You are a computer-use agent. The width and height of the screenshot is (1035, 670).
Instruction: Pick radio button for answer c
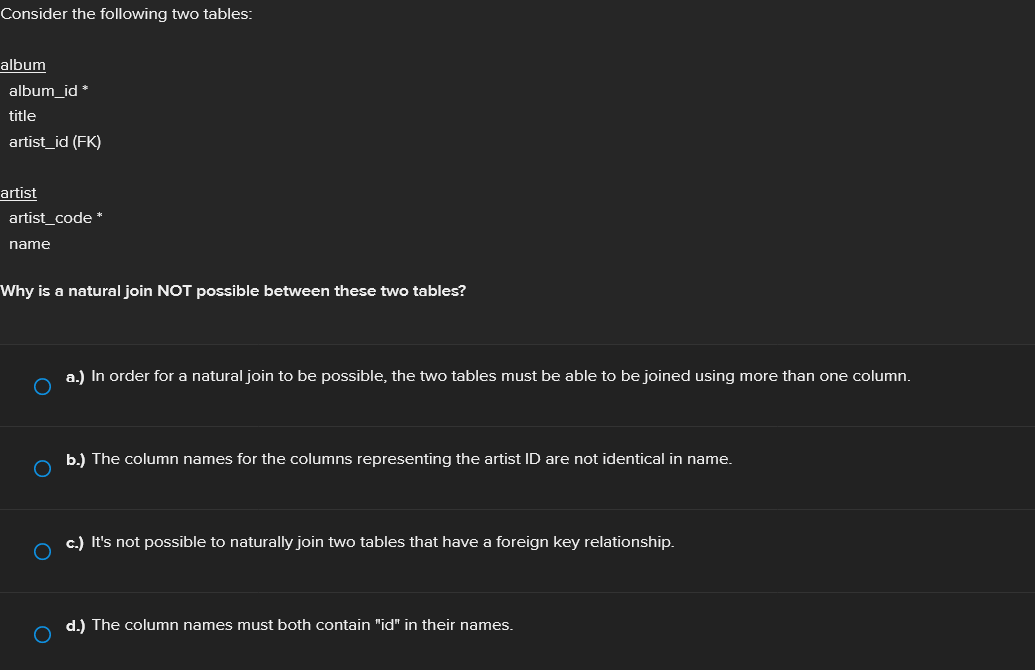[41, 551]
